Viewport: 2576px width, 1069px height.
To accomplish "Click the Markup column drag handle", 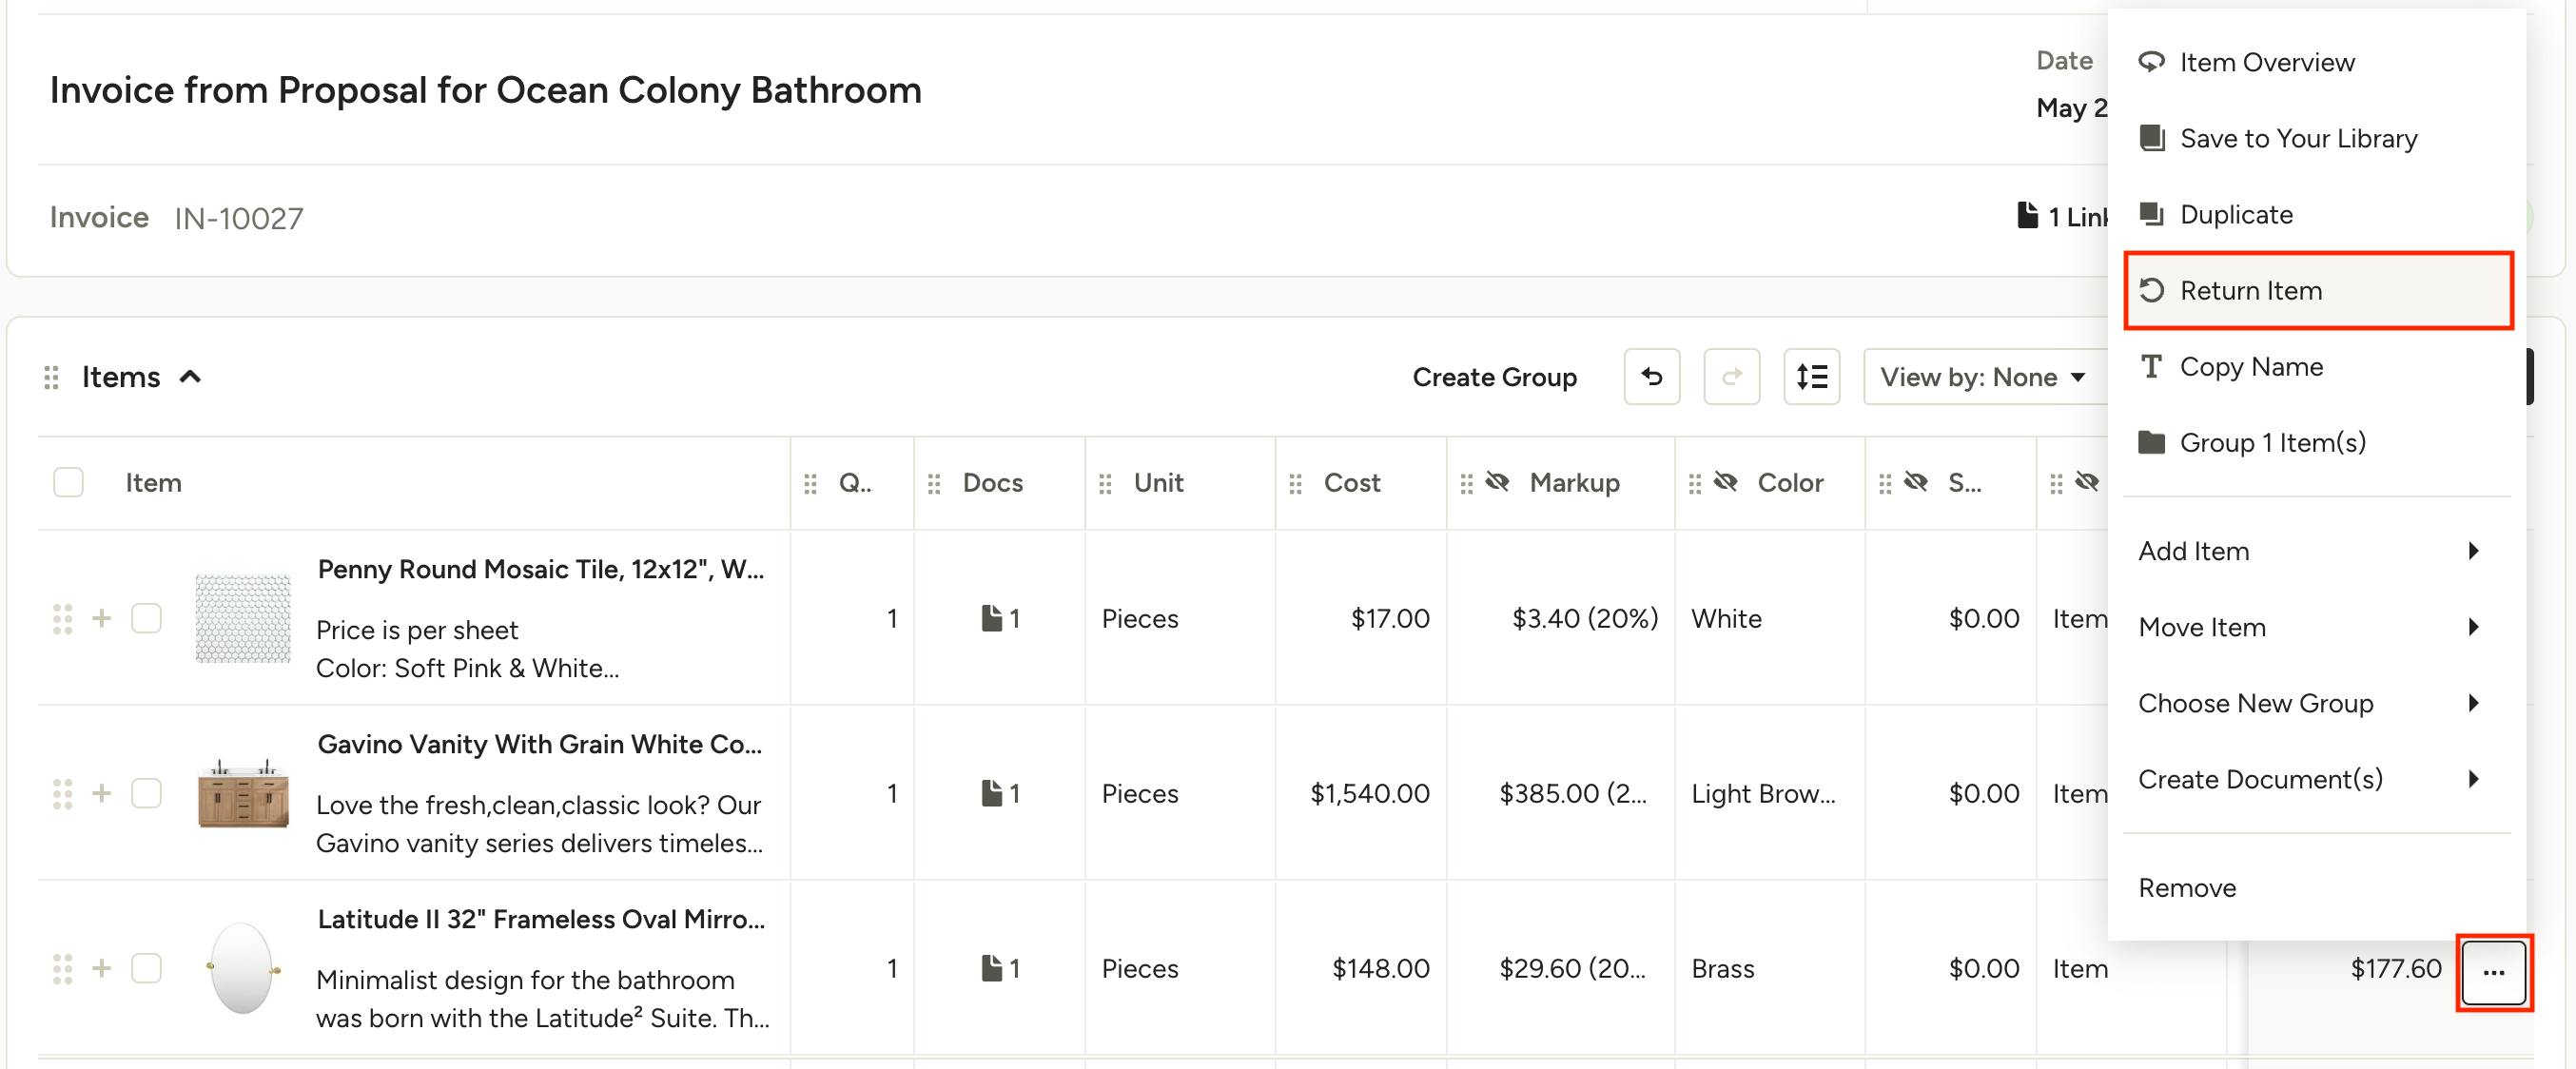I will click(x=1466, y=484).
